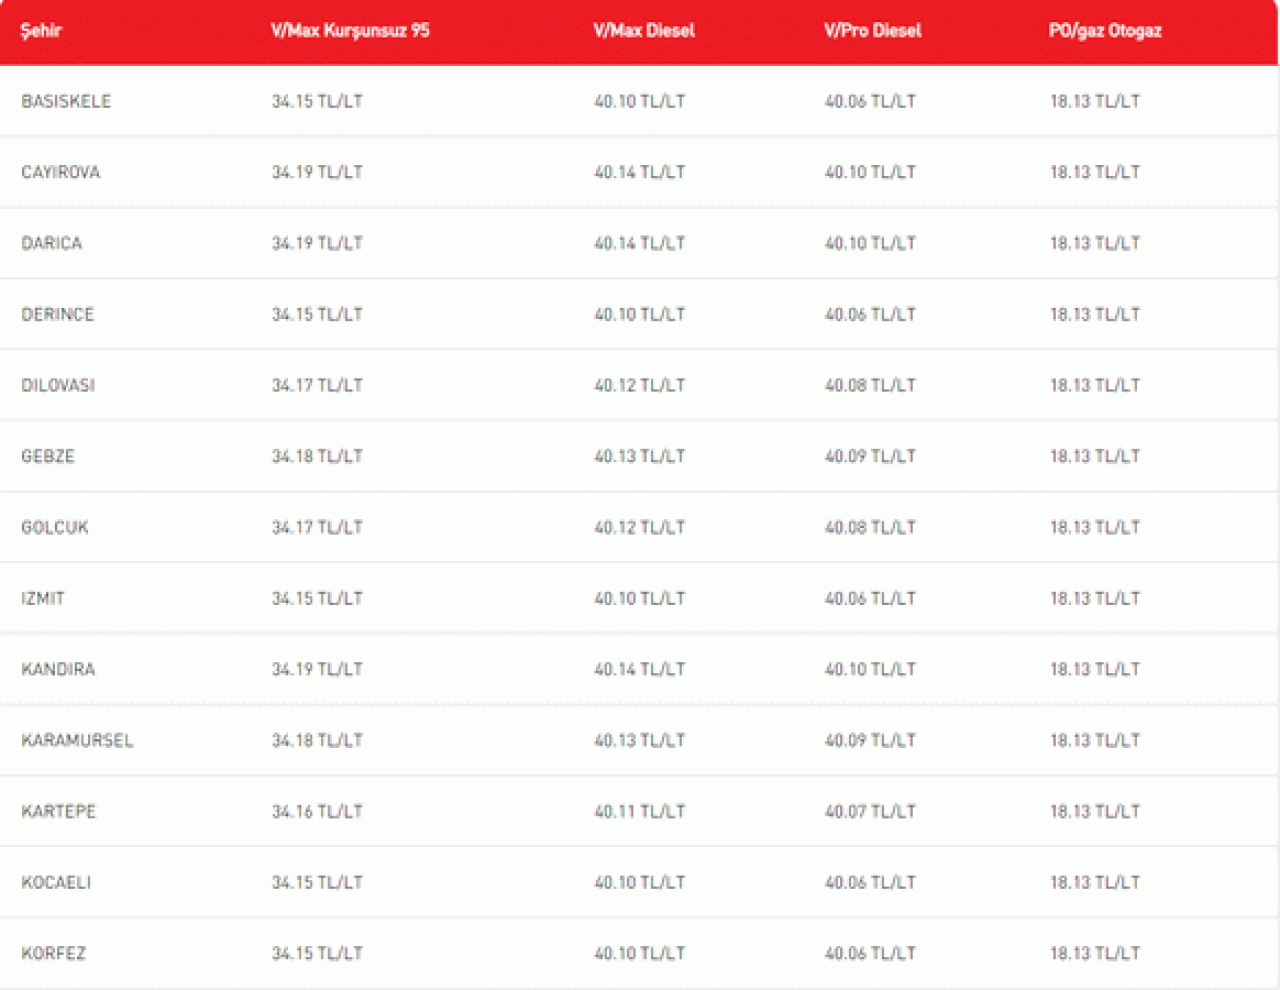Select the KARAMURSEL city name
This screenshot has height=990, width=1280.
point(77,740)
